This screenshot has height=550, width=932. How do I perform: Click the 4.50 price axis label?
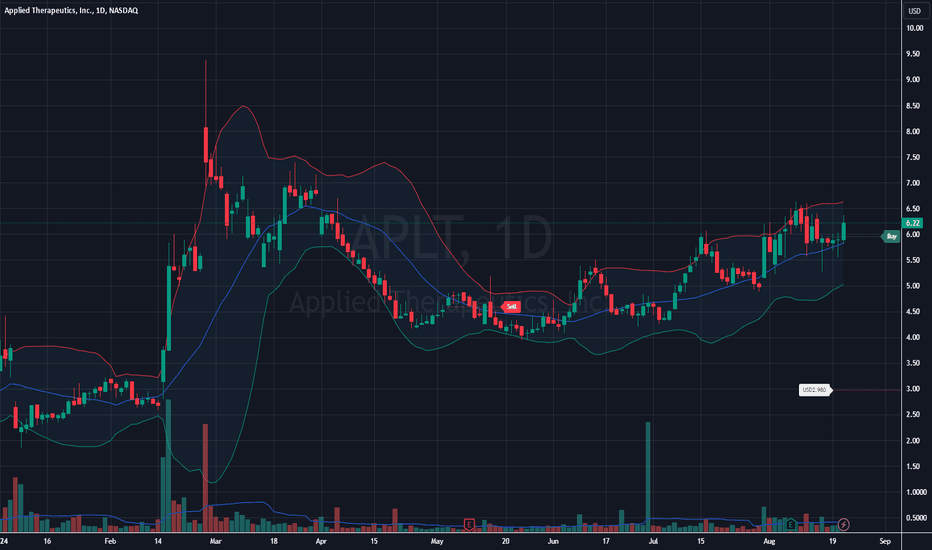tap(912, 312)
